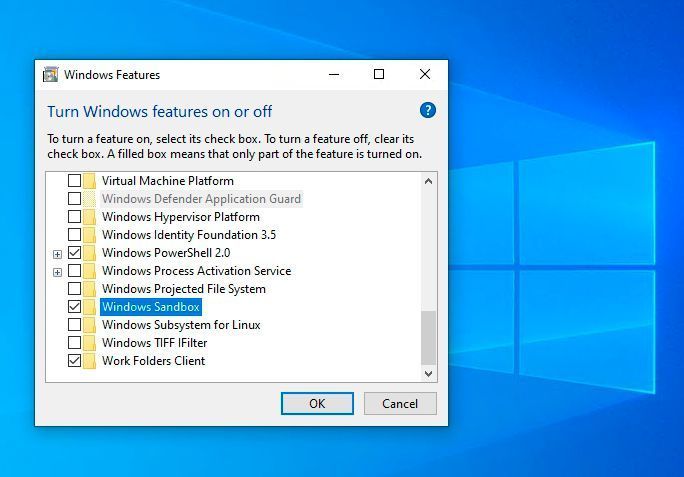This screenshot has height=477, width=684.
Task: Select the Windows Subsystem for Linux label
Action: [x=181, y=325]
